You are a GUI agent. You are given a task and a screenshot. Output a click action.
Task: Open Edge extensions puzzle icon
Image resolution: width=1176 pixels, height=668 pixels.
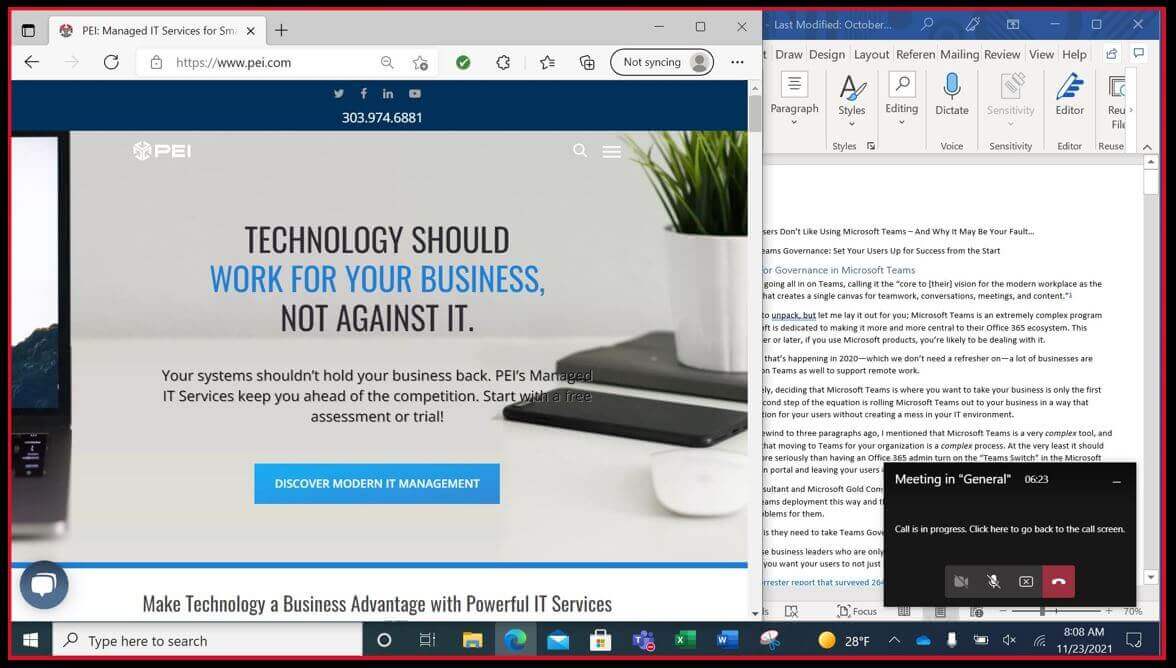pyautogui.click(x=503, y=62)
